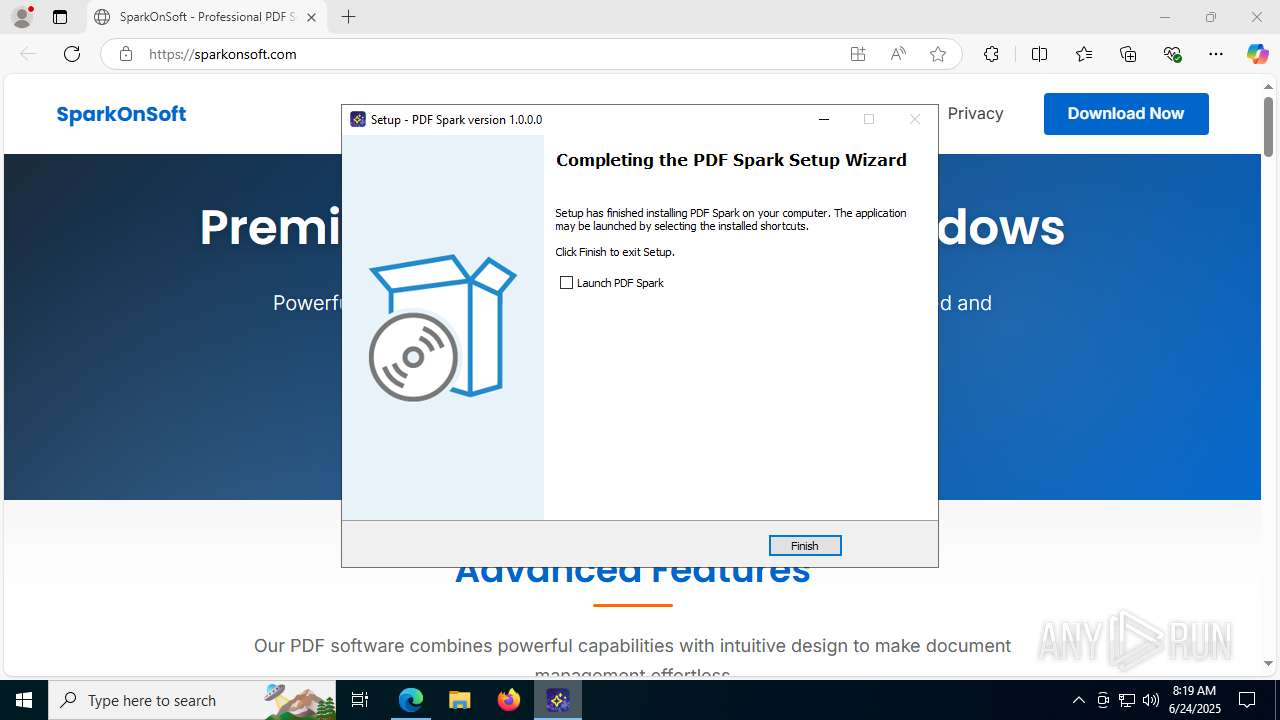
Task: Open Edge Settings and more menu
Action: click(x=1216, y=54)
